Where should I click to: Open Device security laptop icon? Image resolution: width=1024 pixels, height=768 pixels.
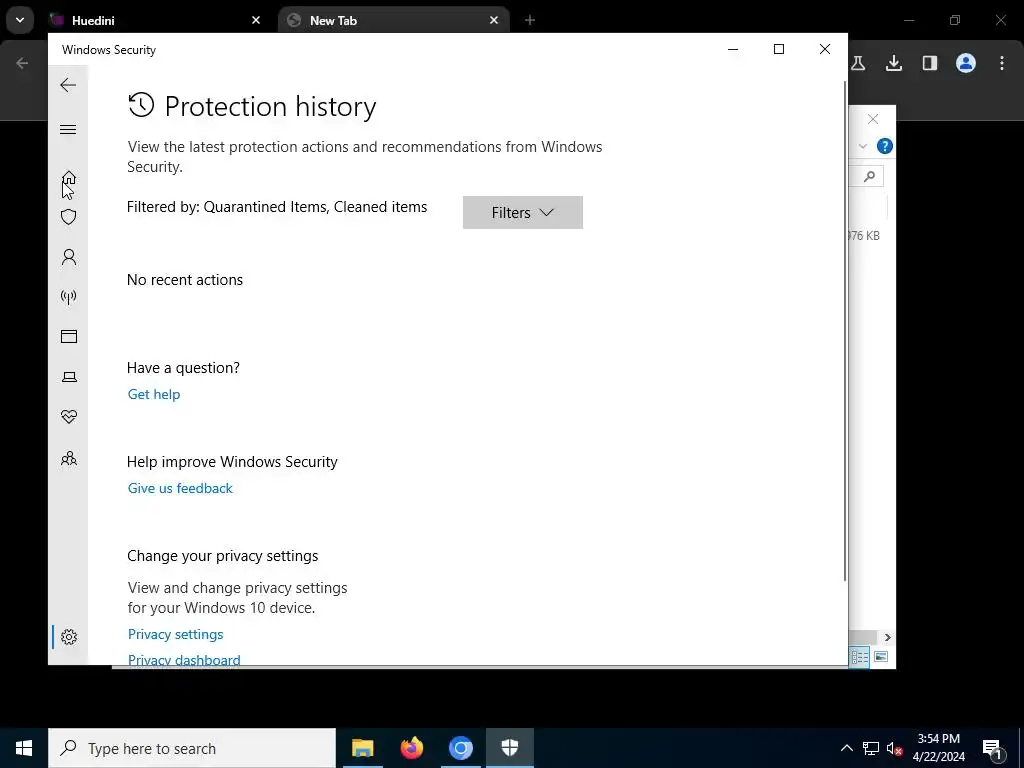69,377
